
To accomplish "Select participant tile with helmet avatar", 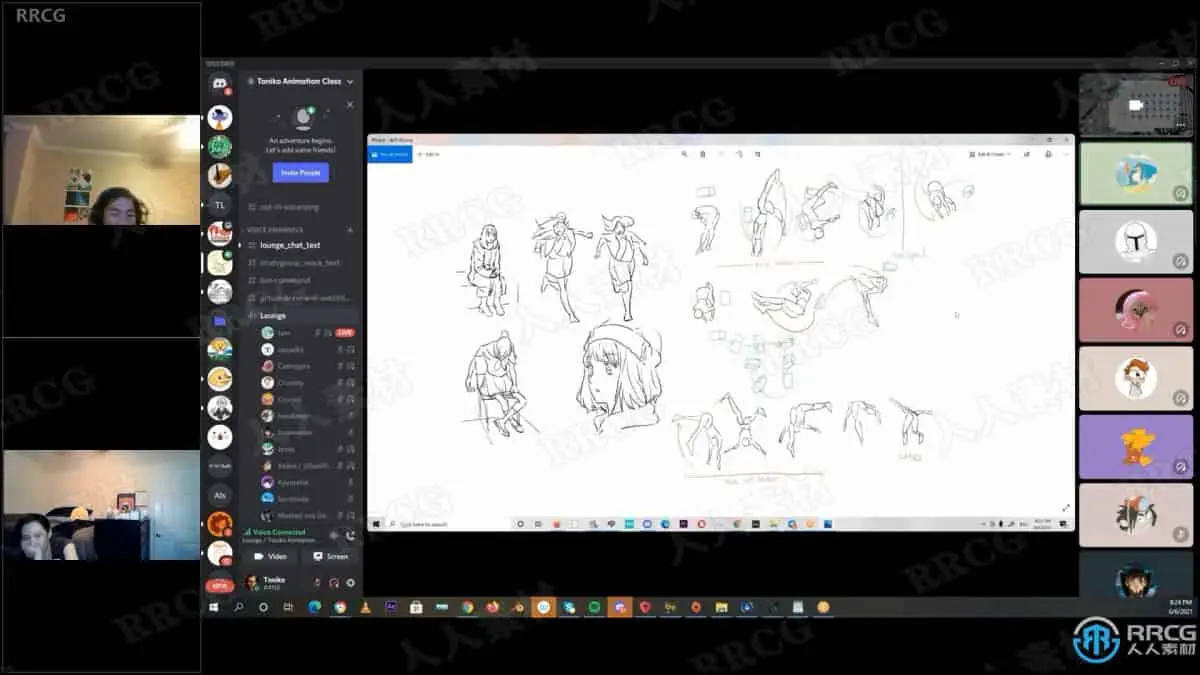I will (x=1136, y=242).
